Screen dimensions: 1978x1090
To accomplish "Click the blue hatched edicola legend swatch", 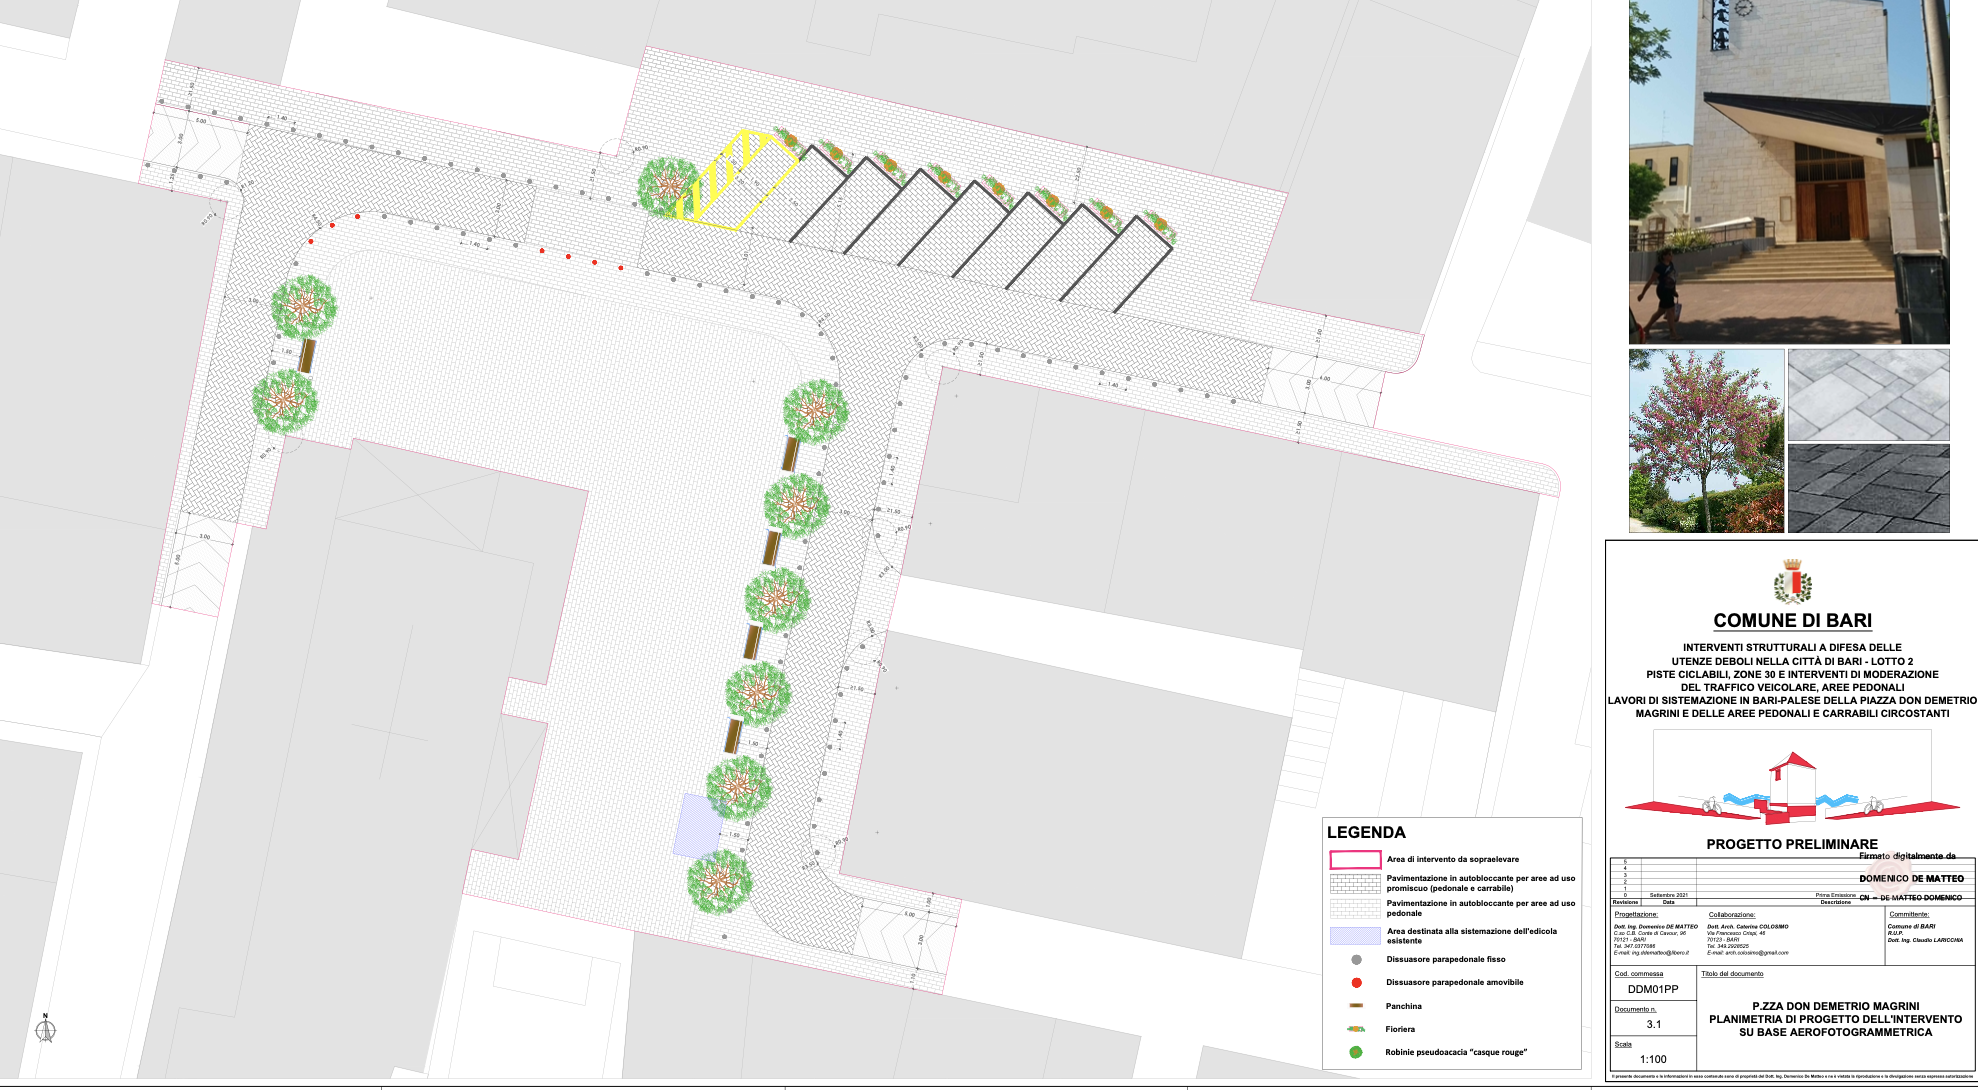I will click(x=1355, y=936).
